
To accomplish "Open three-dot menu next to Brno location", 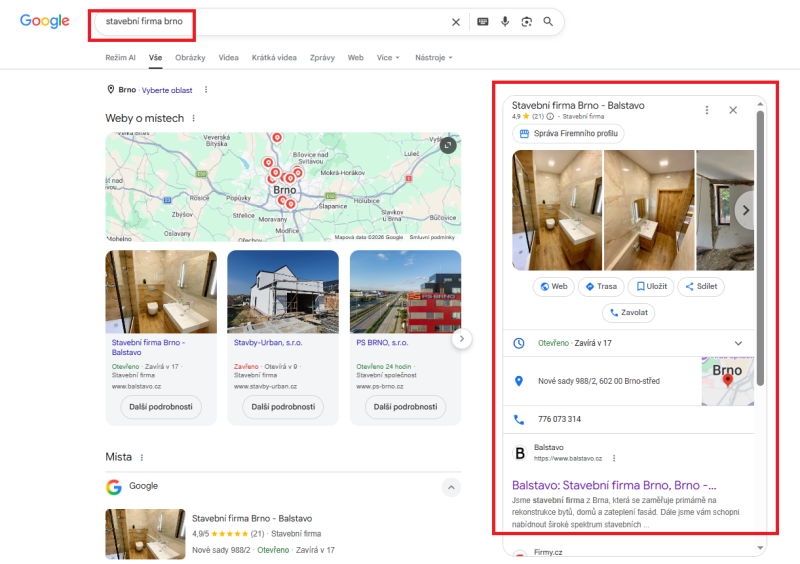I will click(x=206, y=90).
